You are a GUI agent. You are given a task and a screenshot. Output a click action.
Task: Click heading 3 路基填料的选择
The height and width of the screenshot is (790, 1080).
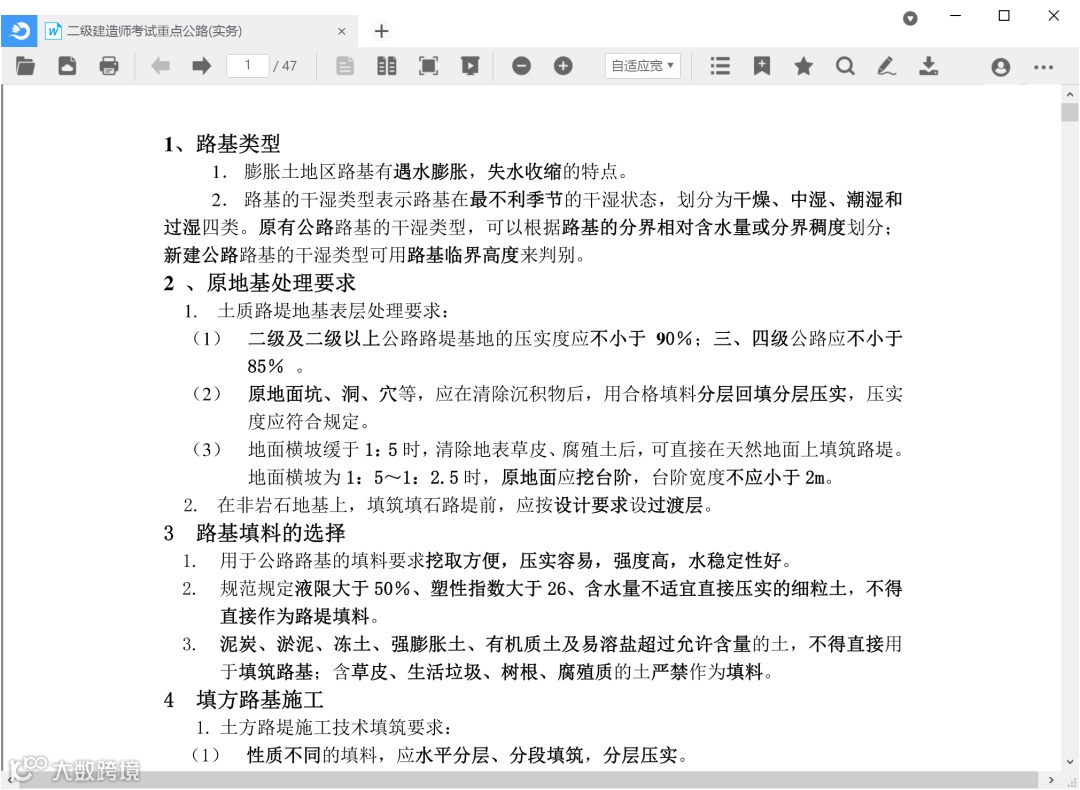[x=254, y=532]
